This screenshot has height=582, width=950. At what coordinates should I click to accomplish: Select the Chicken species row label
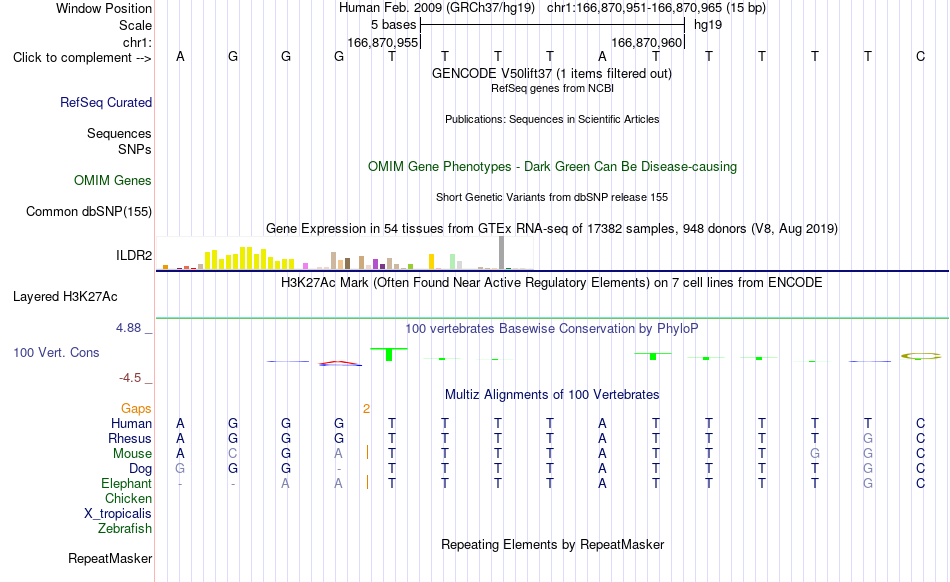click(x=128, y=498)
